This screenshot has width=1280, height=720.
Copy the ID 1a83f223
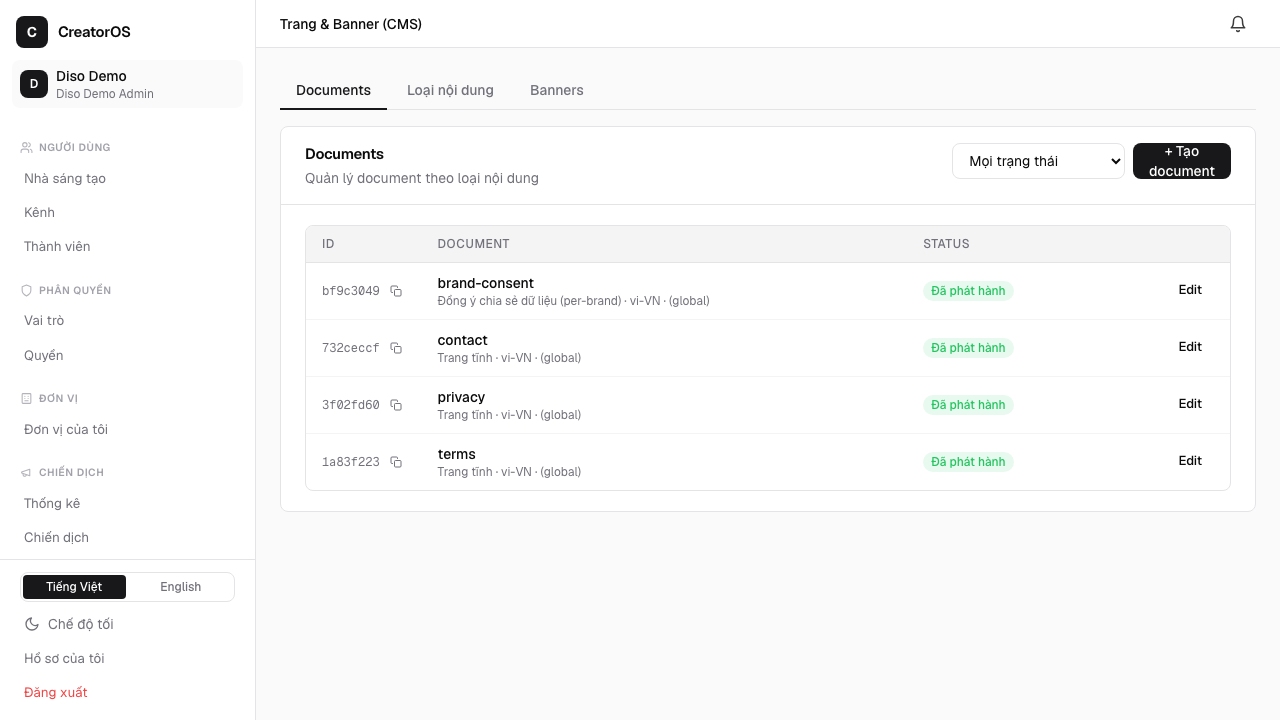pyautogui.click(x=396, y=462)
